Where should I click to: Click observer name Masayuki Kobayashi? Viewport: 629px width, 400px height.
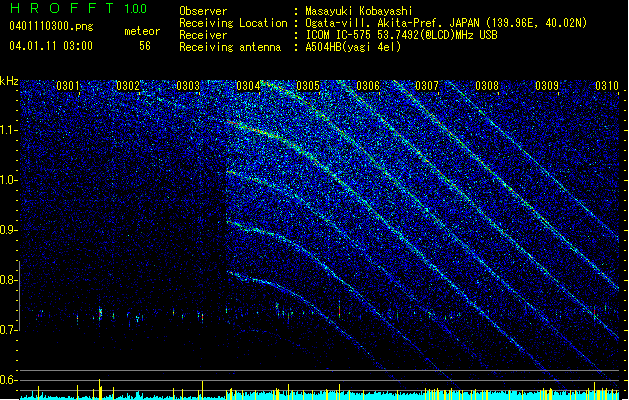(358, 11)
